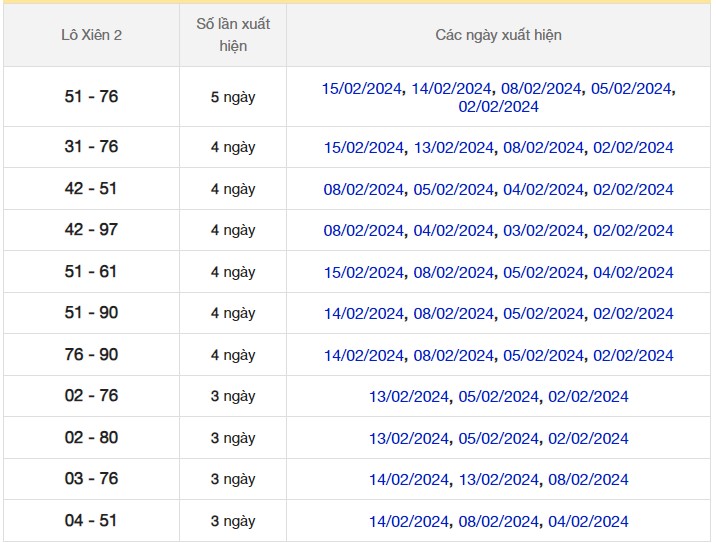Select the 04 - 51 pair cell
The height and width of the screenshot is (543, 716).
click(92, 521)
